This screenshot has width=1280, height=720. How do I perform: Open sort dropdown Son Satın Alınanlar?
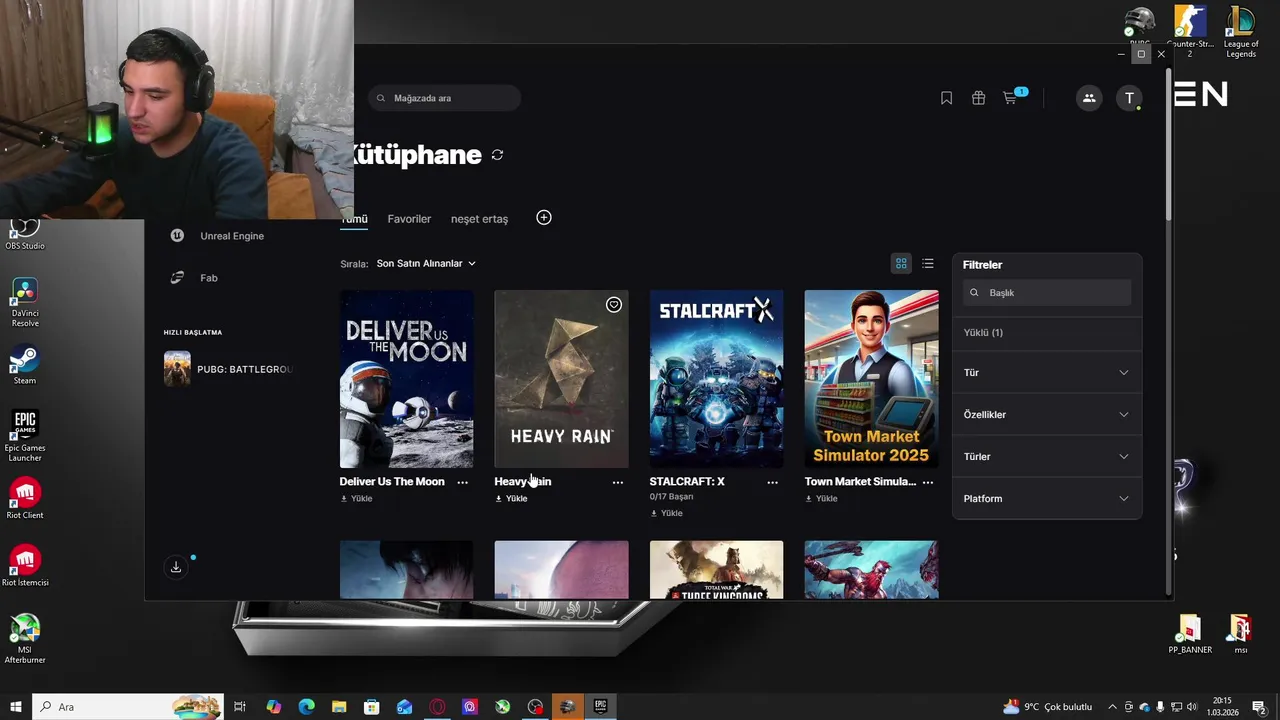426,264
